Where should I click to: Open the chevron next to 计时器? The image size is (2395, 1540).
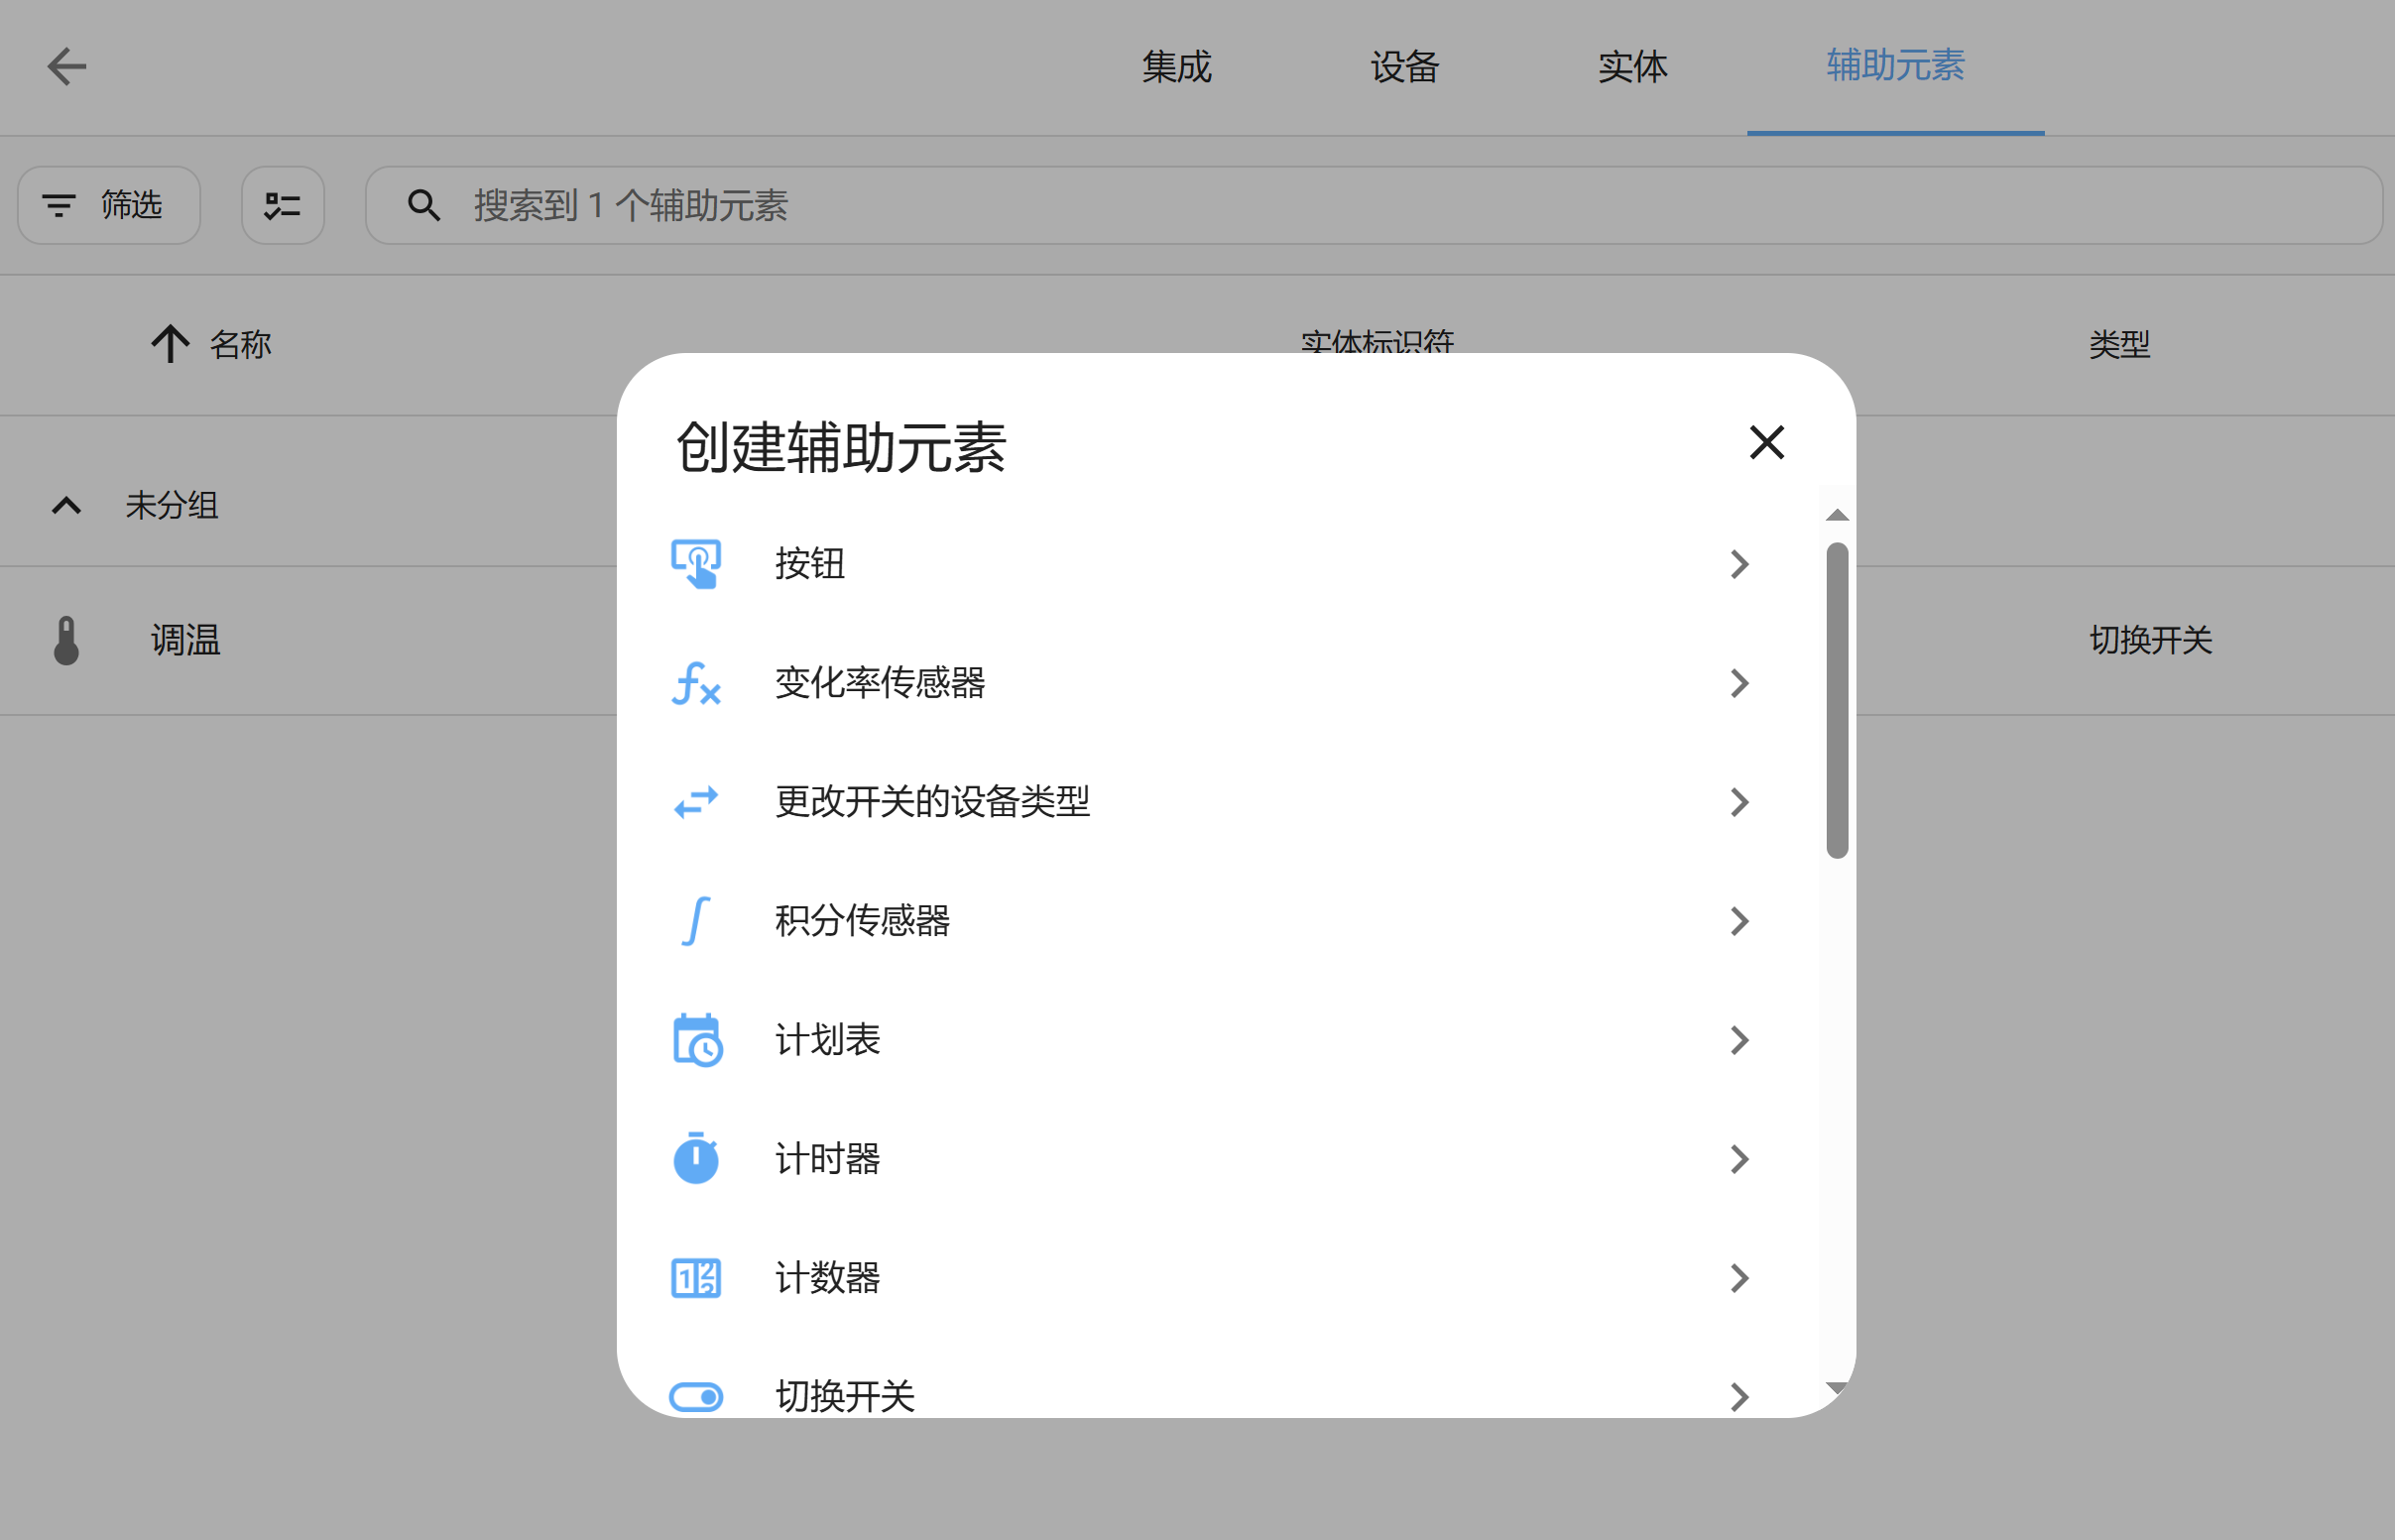pos(1739,1159)
